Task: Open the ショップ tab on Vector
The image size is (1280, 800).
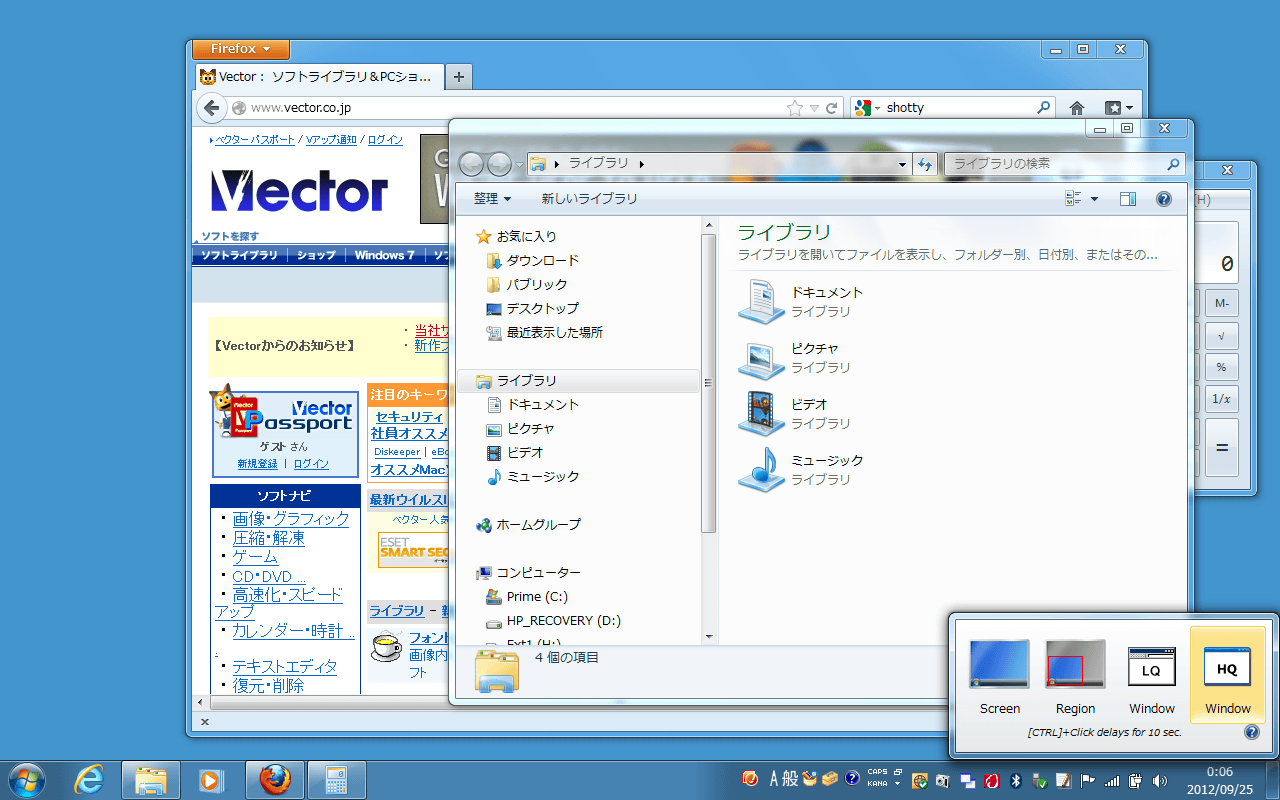Action: 316,255
